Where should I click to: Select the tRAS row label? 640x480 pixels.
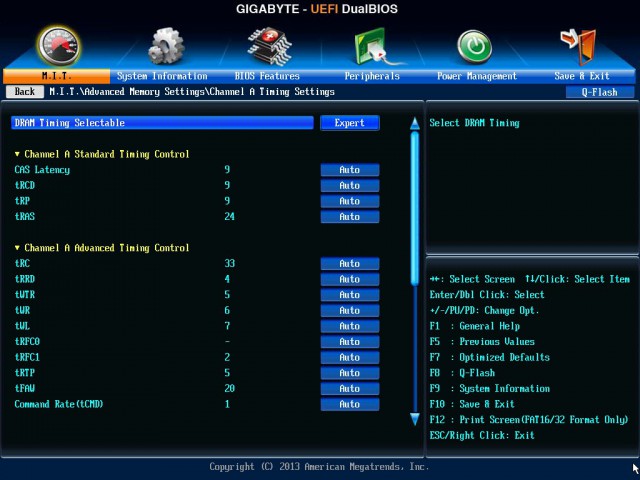(x=25, y=217)
